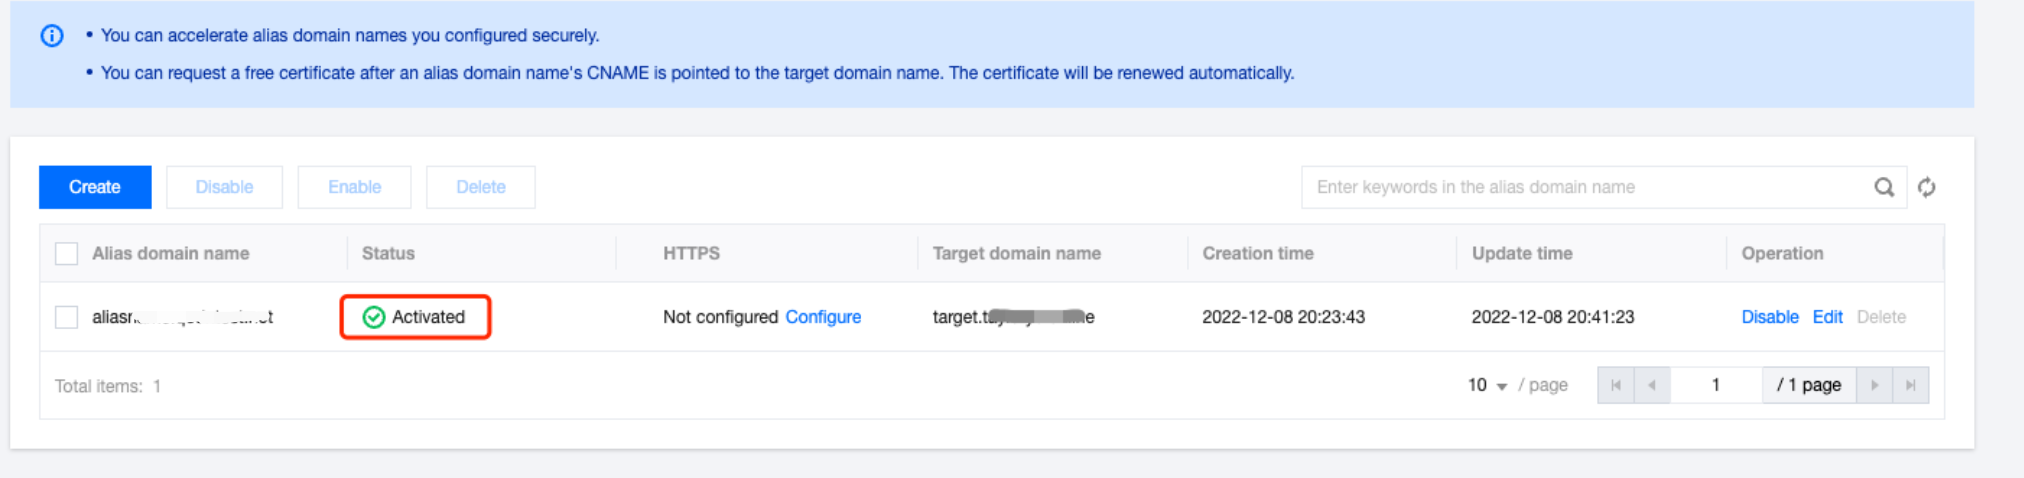
Task: Select all alias domains checkbox
Action: pyautogui.click(x=67, y=254)
